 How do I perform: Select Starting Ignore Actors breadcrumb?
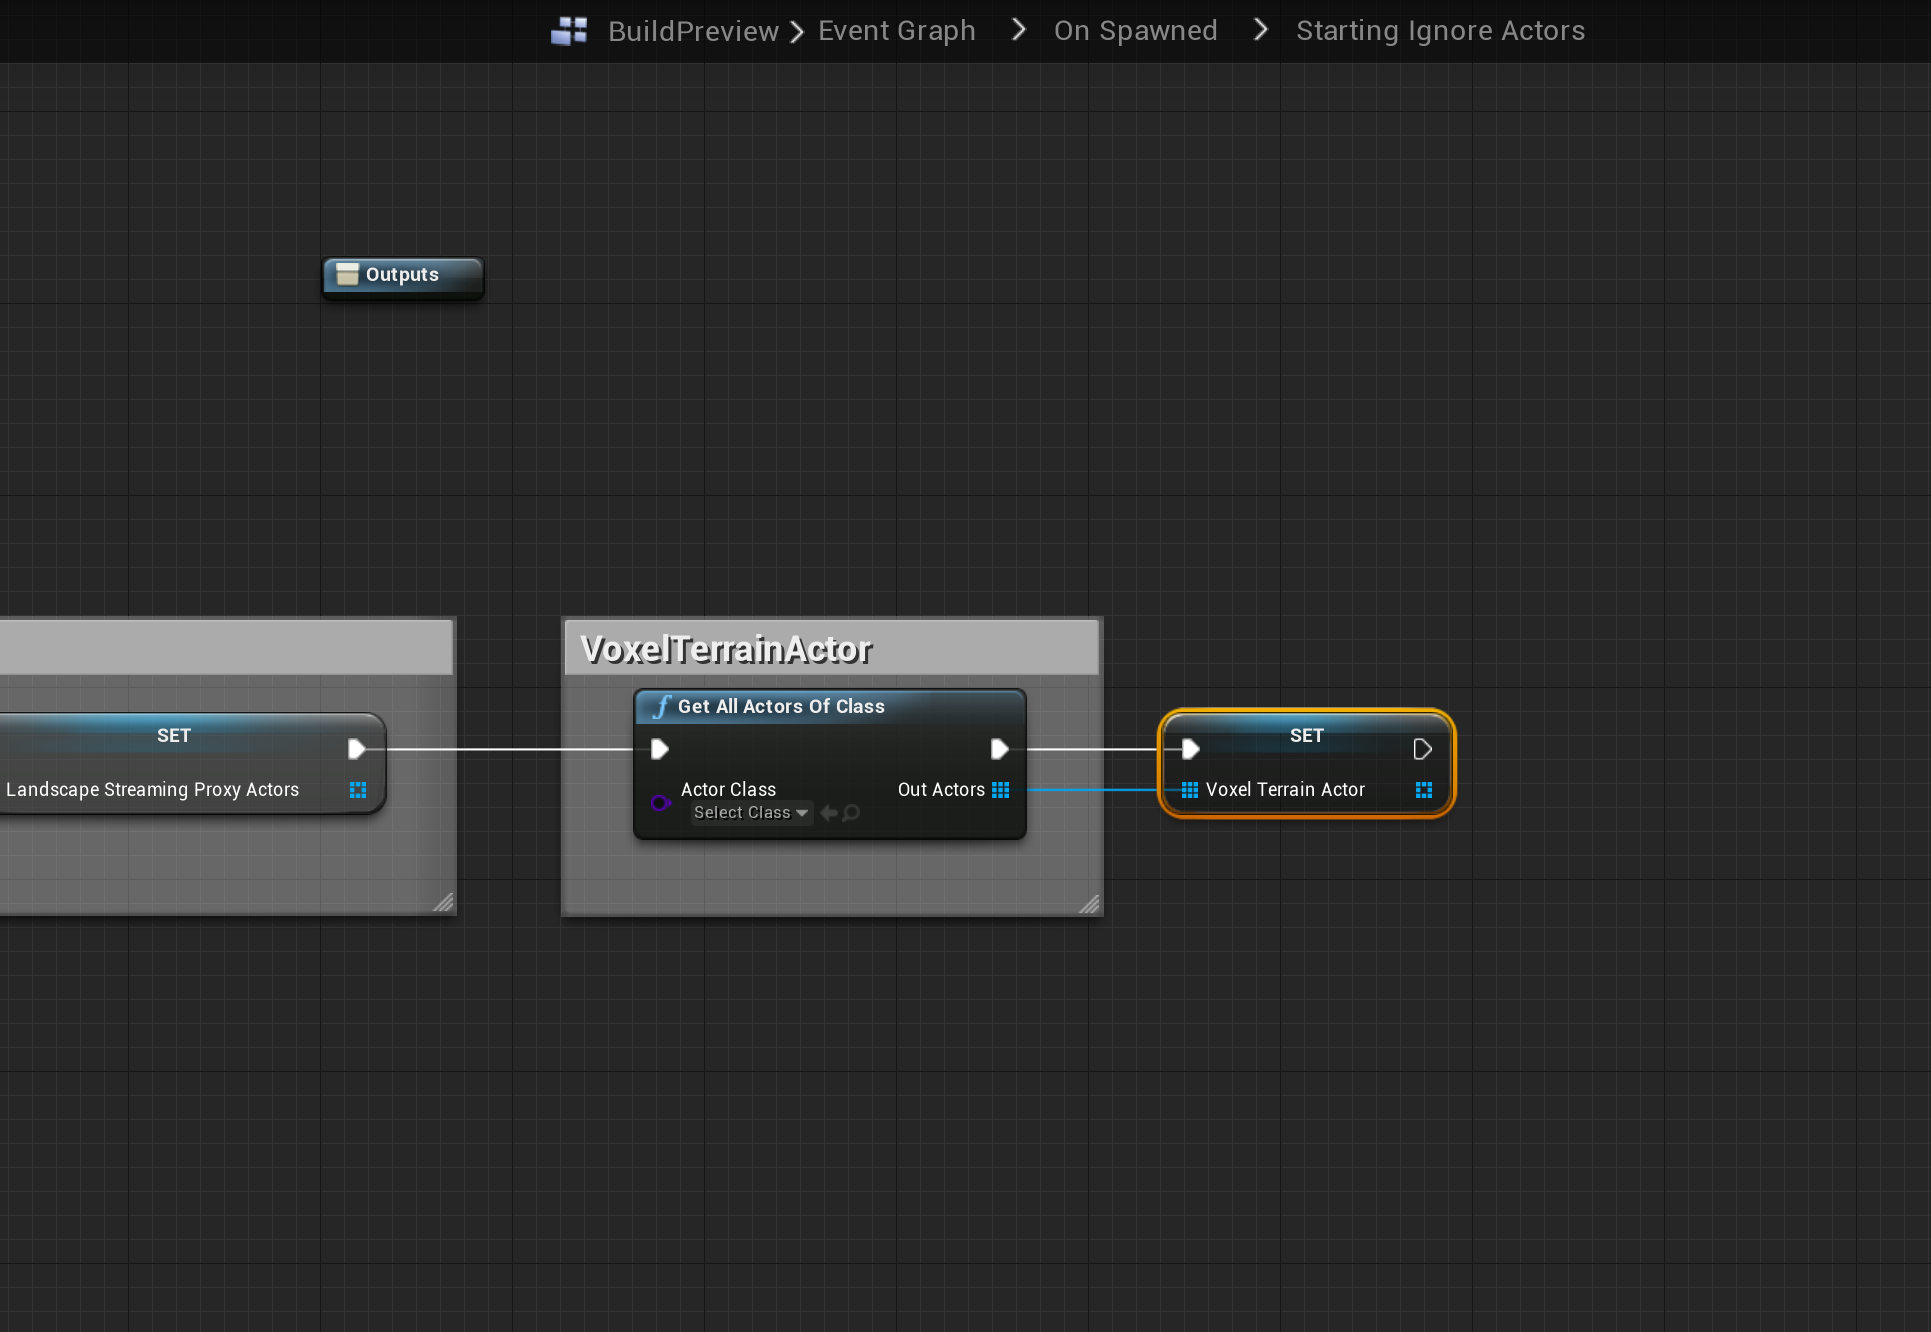tap(1439, 31)
